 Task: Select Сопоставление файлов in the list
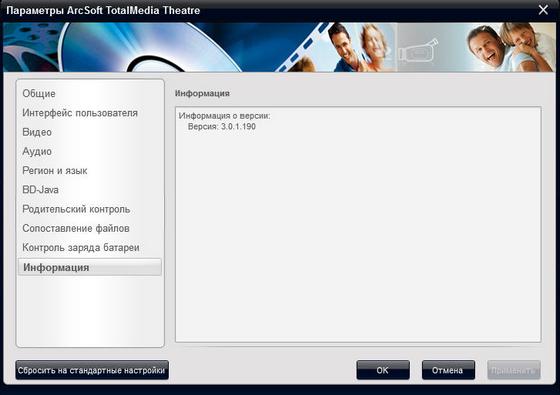click(x=76, y=228)
